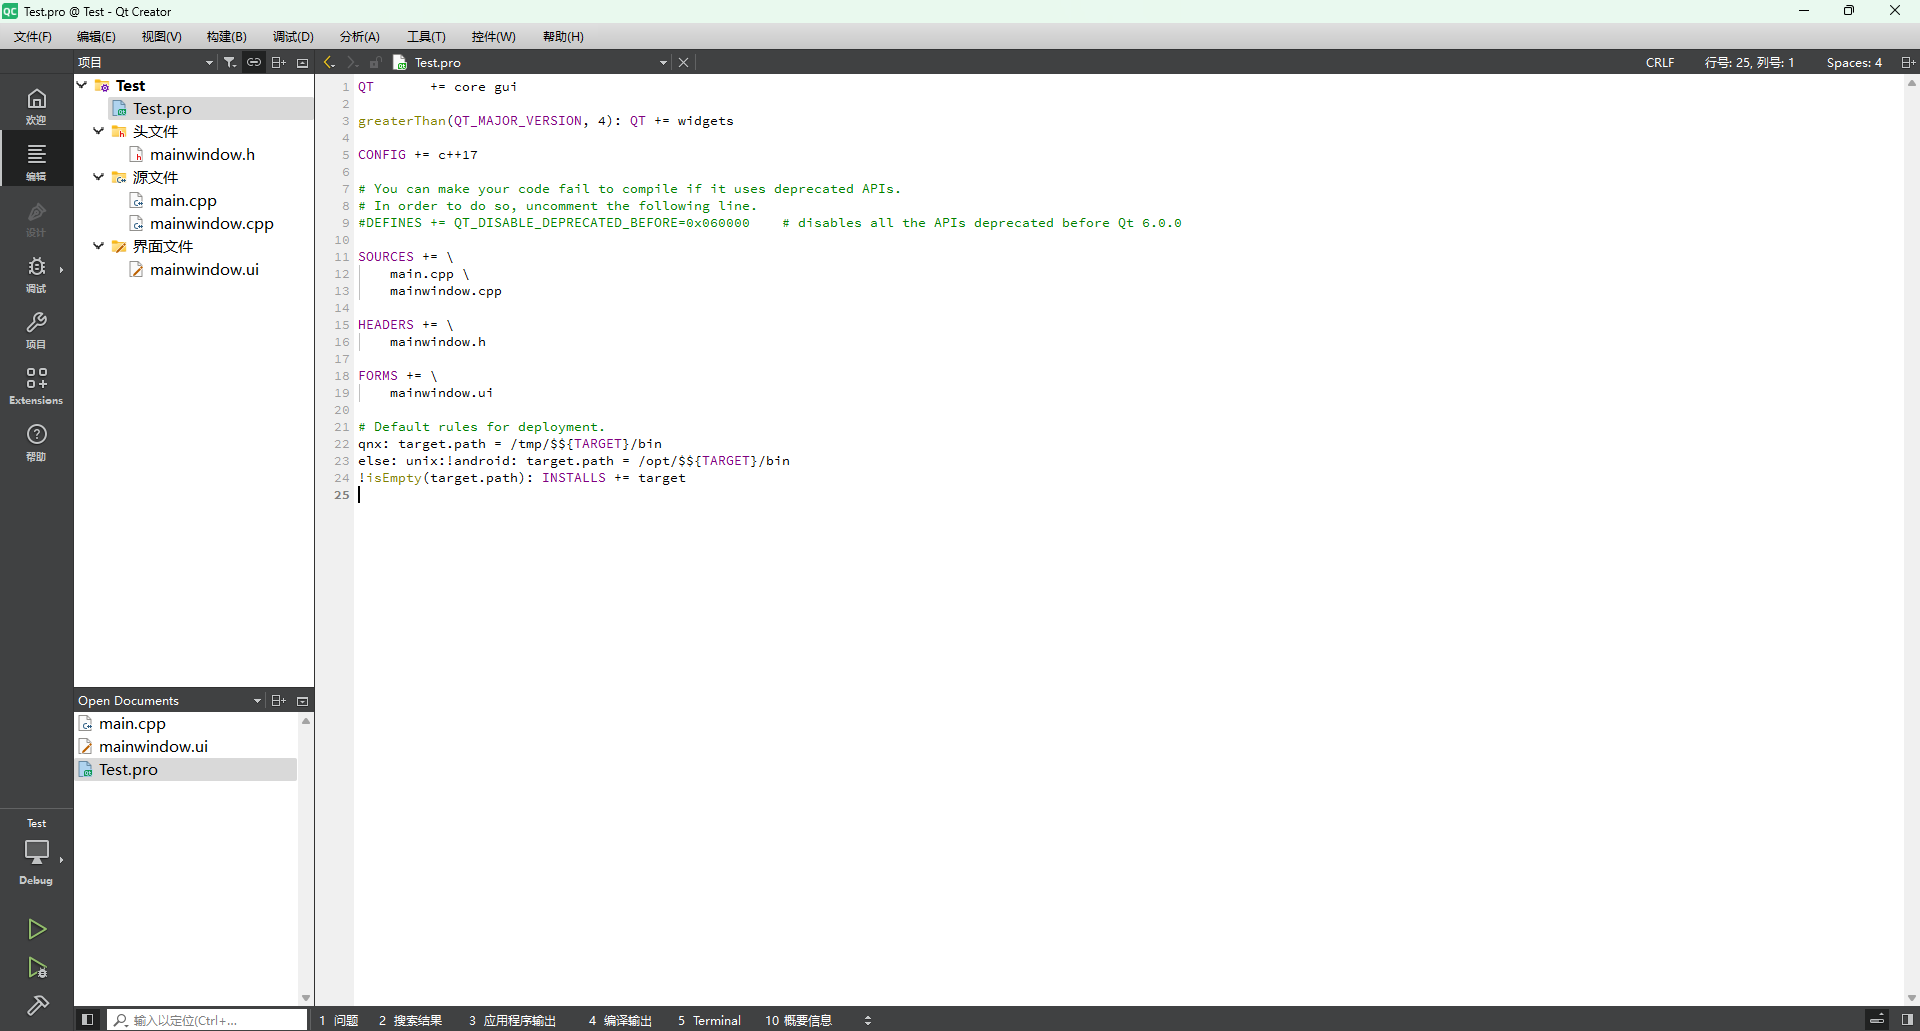The image size is (1920, 1031).
Task: Click the file write-lock icon
Action: click(x=375, y=62)
